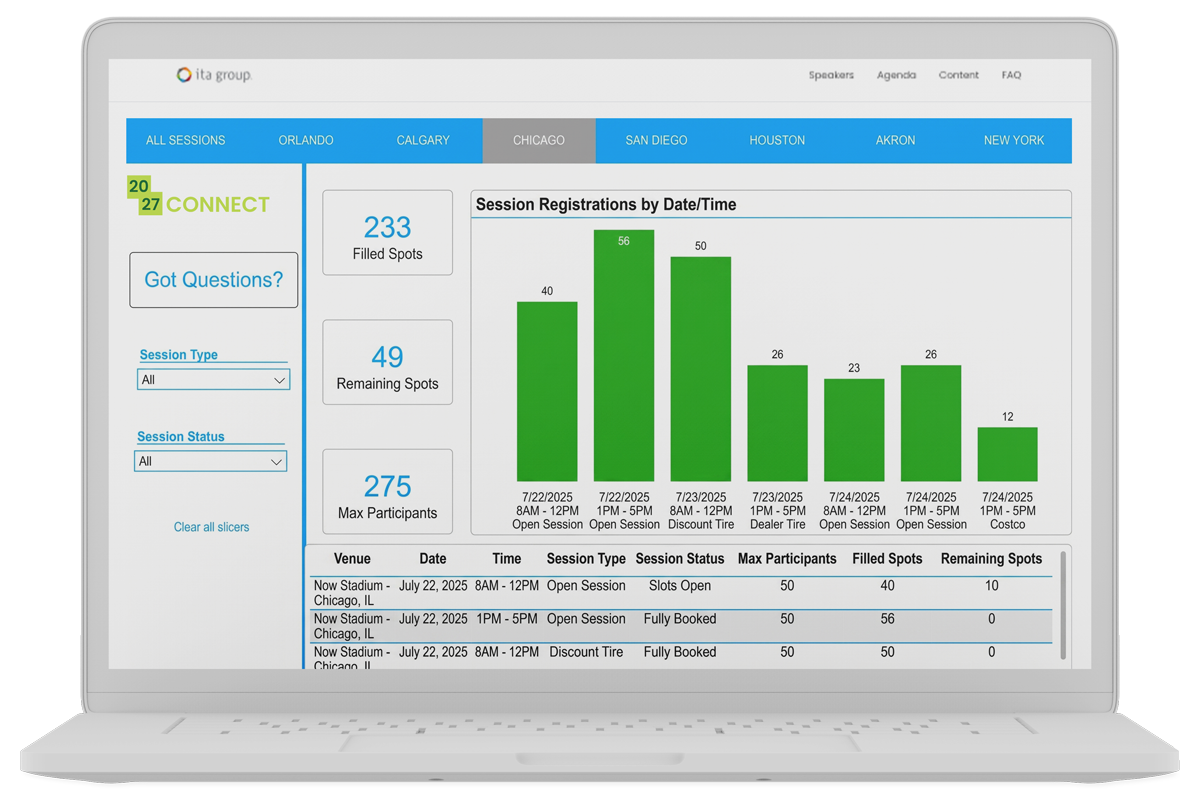Switch to the All Sessions tab
Screen dimensions: 1200x805
pos(186,141)
